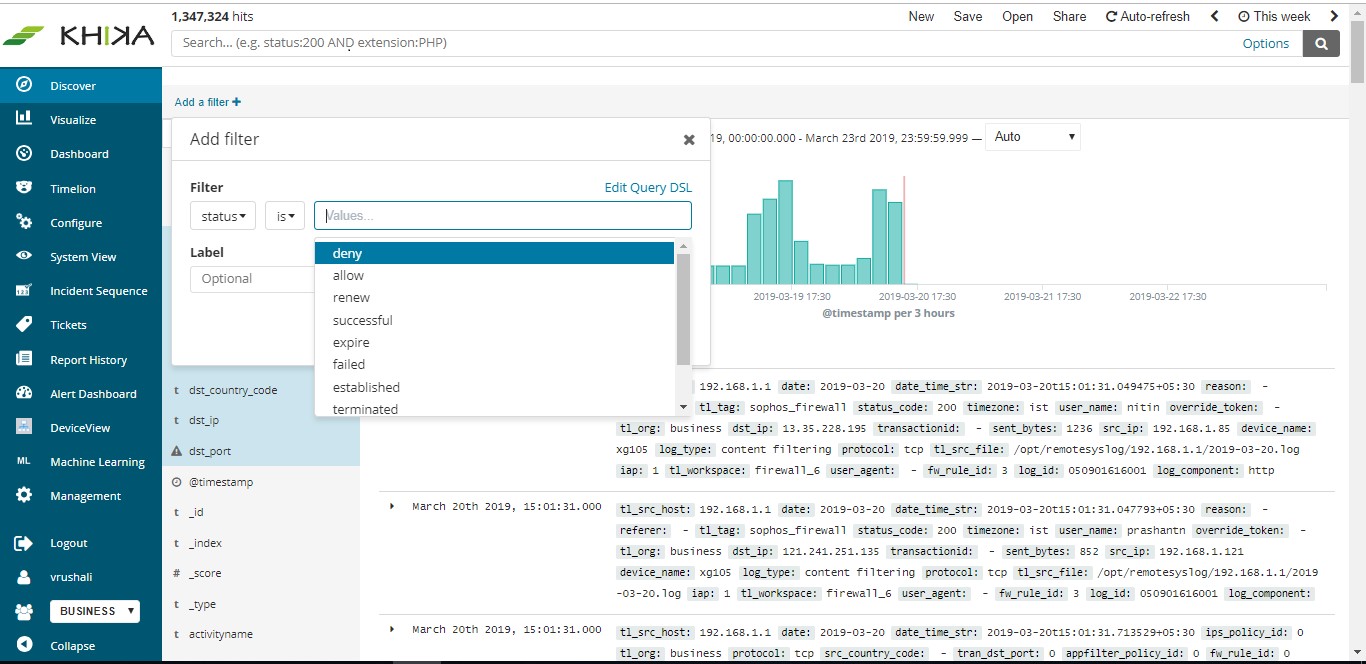The width and height of the screenshot is (1366, 664).
Task: Click Edit Query DSL link
Action: [648, 187]
